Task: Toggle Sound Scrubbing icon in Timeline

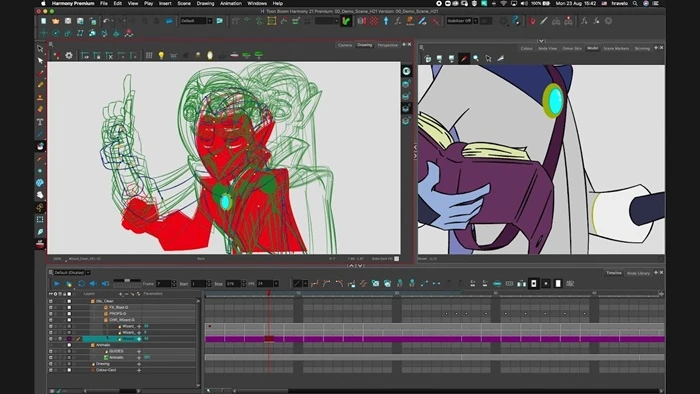Action: pyautogui.click(x=105, y=283)
